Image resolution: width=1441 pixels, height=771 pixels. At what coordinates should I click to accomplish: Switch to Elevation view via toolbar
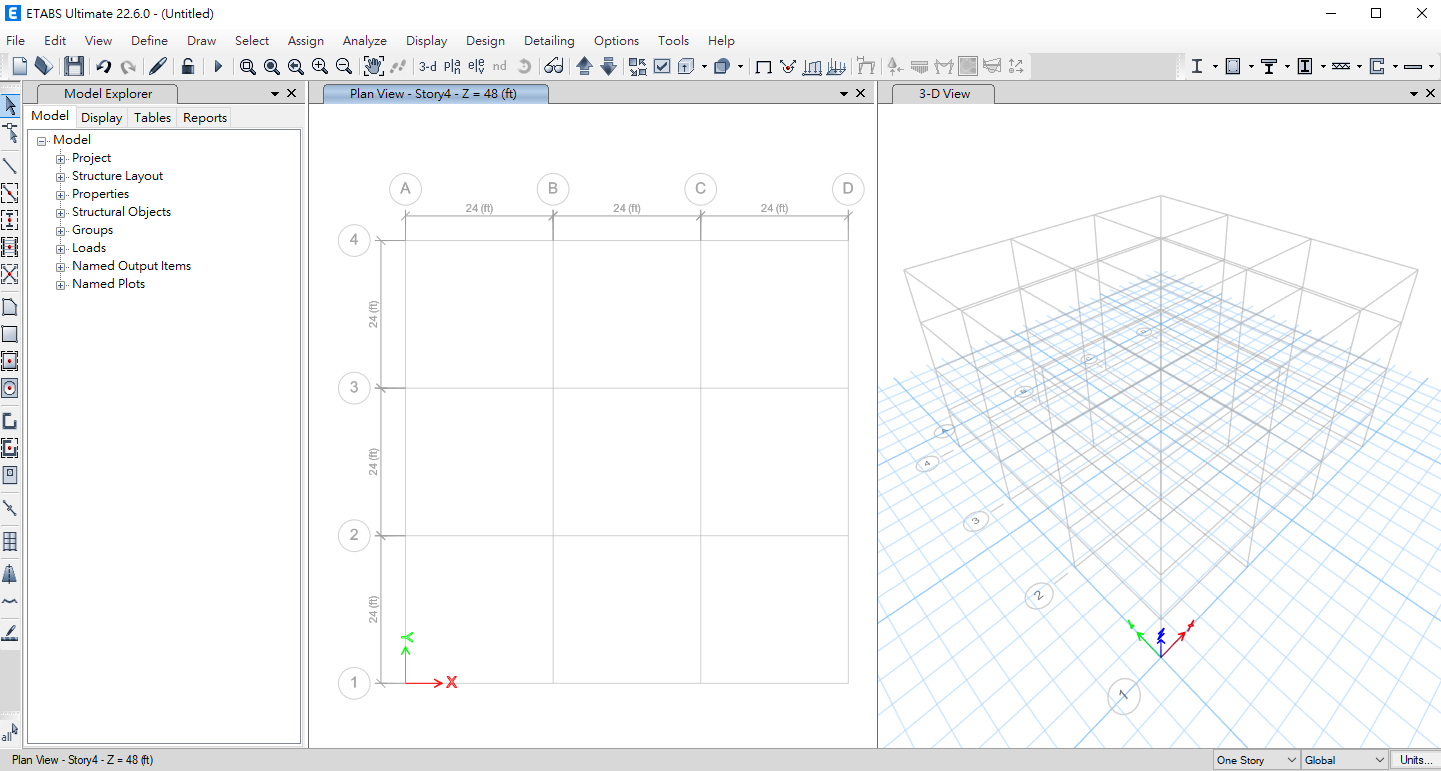pyautogui.click(x=476, y=66)
